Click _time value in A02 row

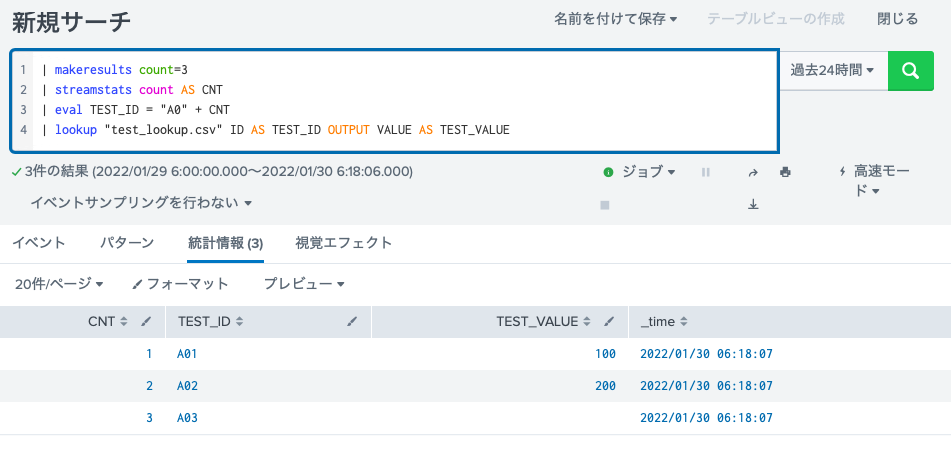tap(707, 386)
